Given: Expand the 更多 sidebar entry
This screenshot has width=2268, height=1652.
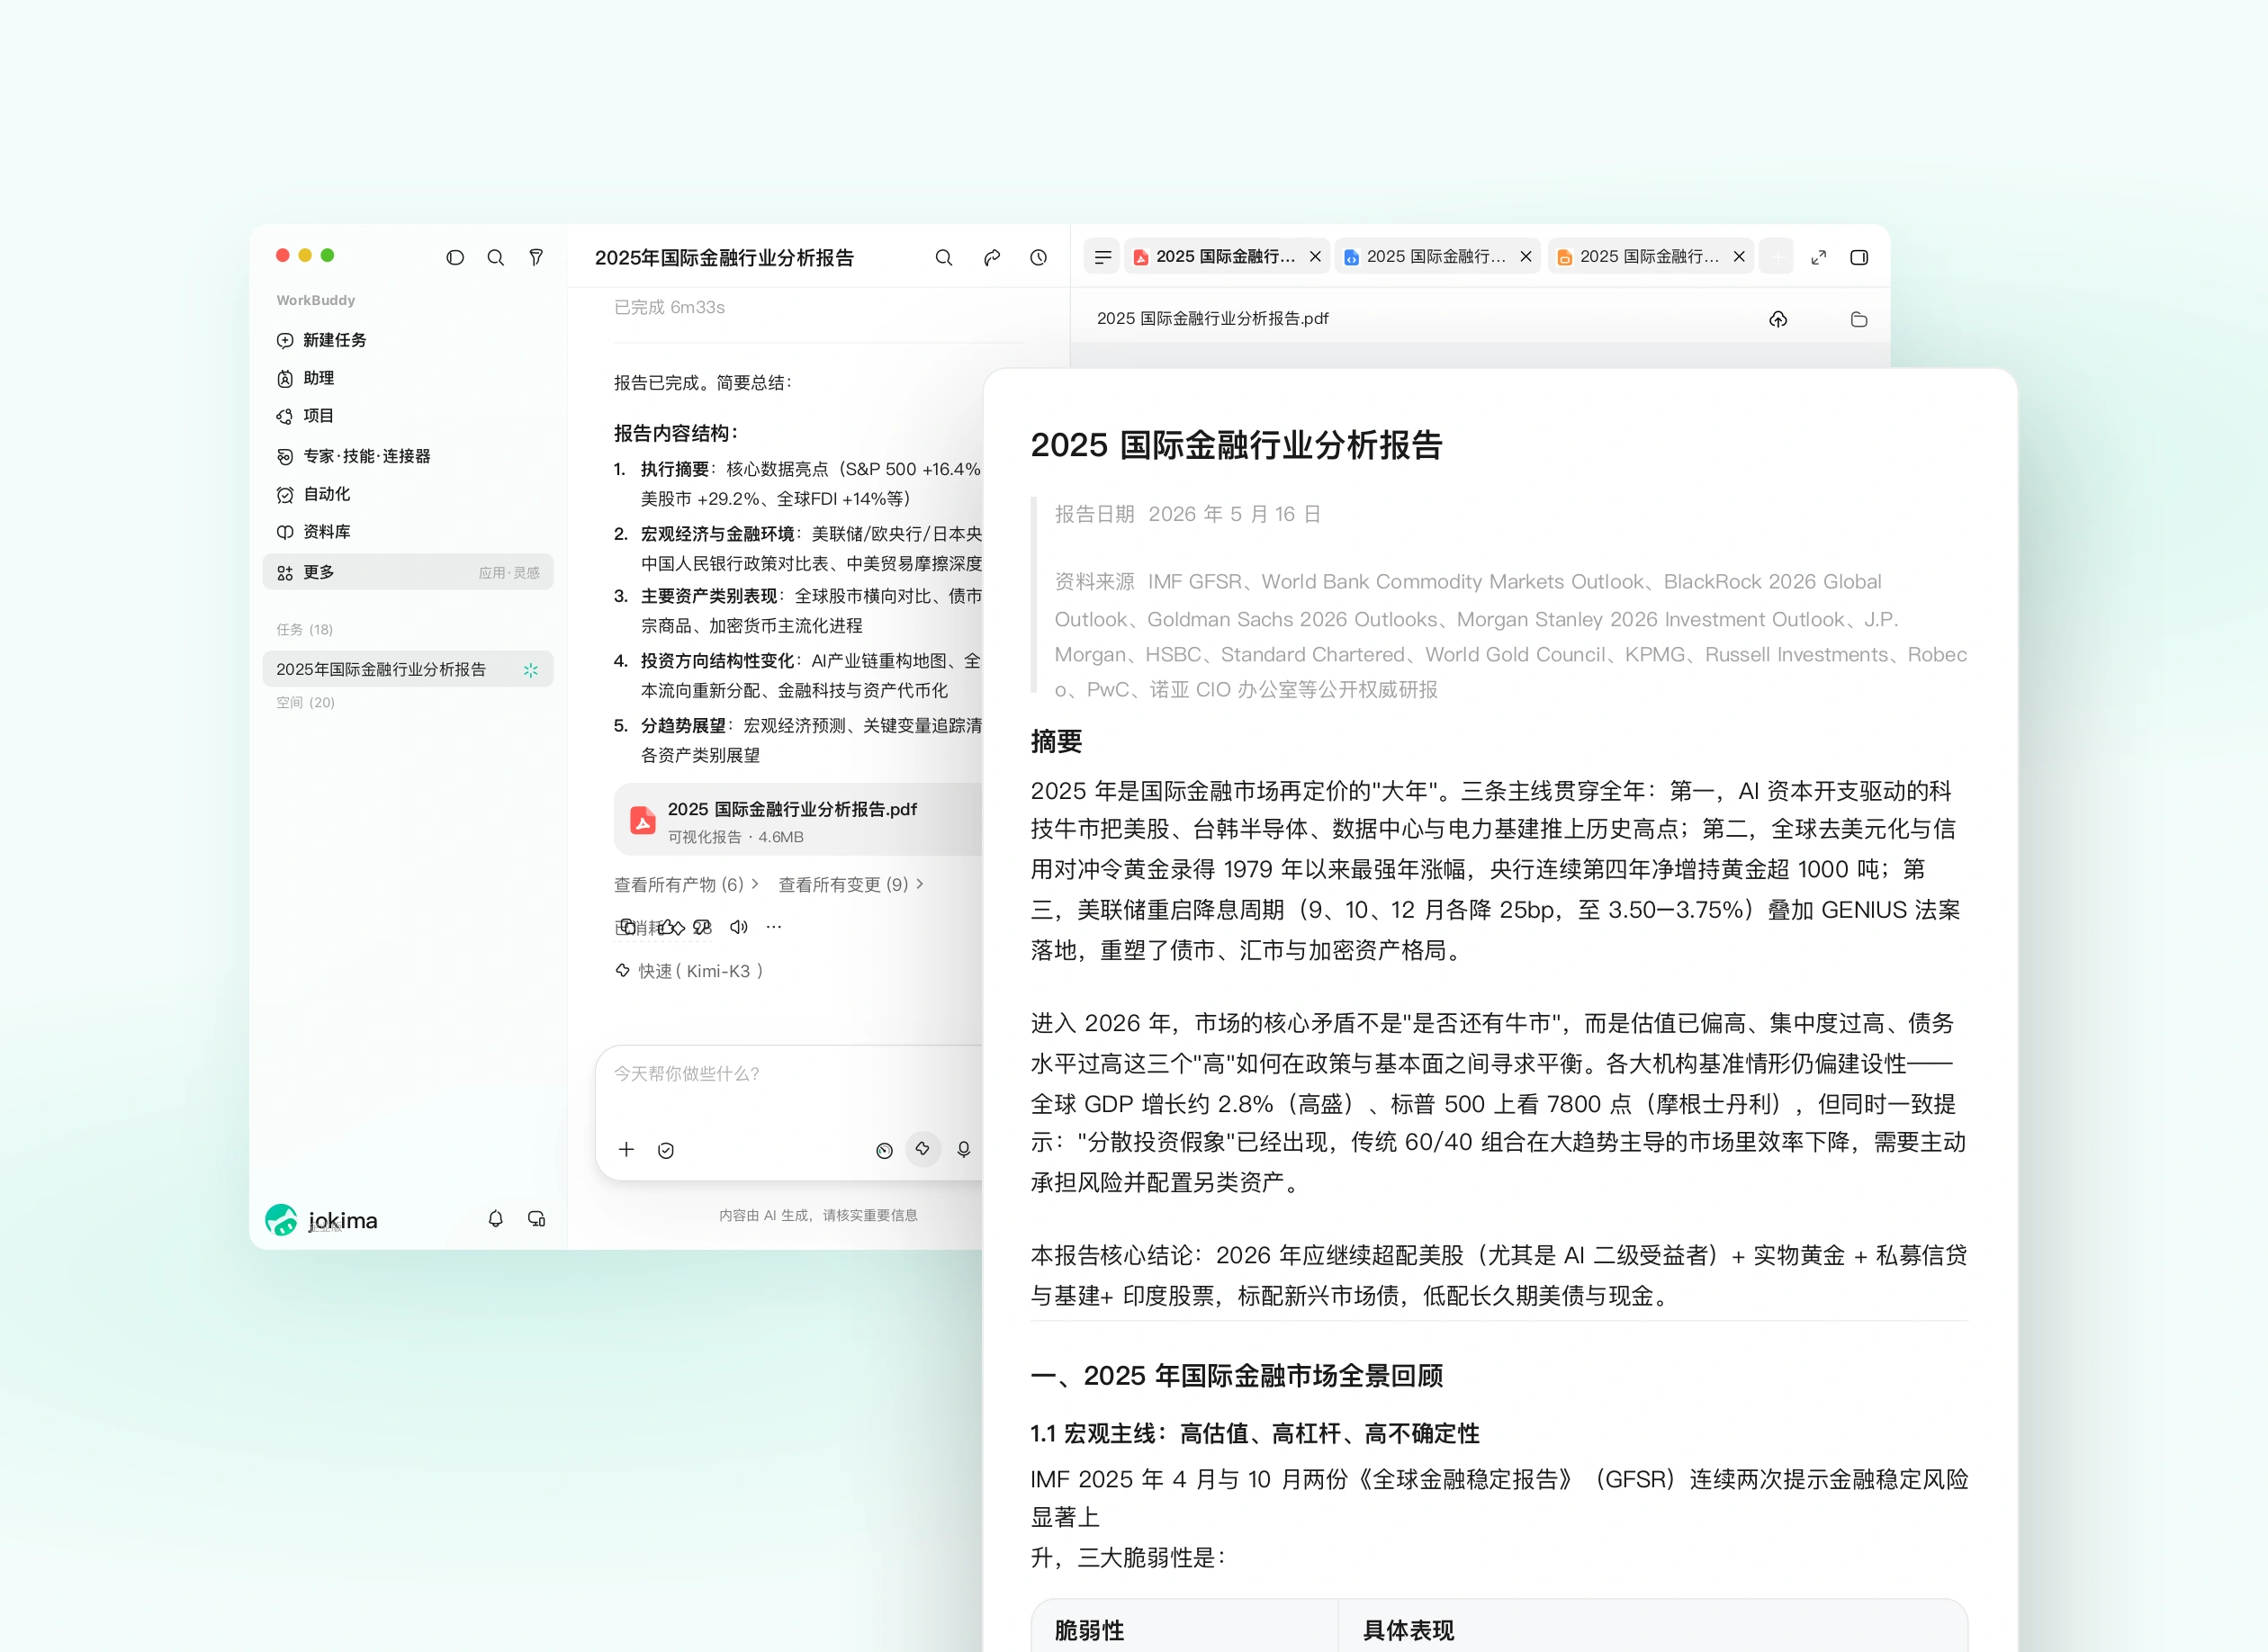Looking at the screenshot, I should tap(408, 572).
